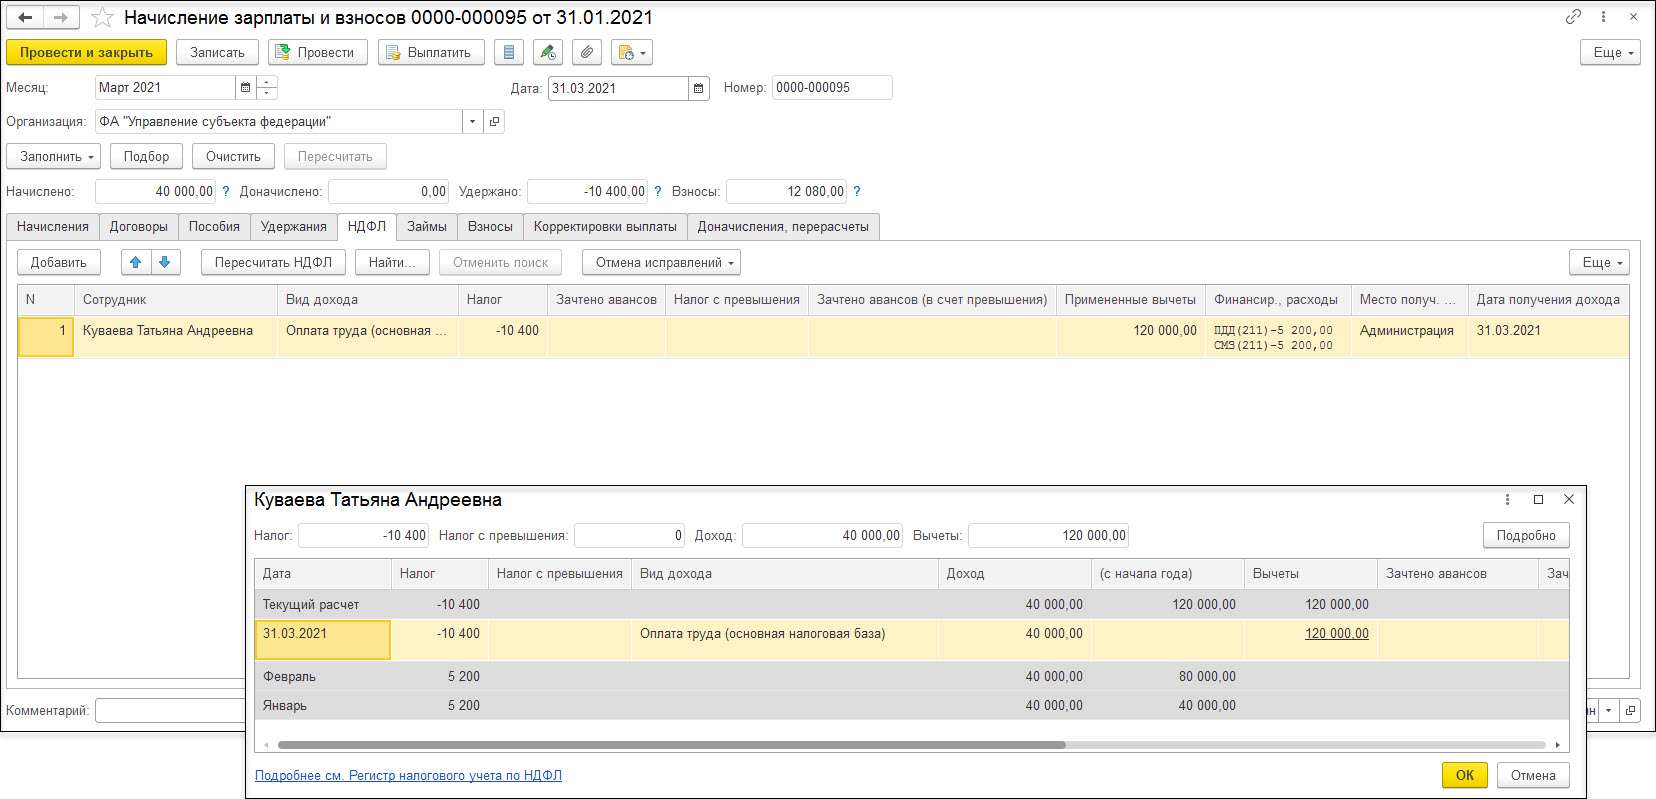Select the Январь row in dialog
This screenshot has width=1656, height=799.
pos(911,706)
